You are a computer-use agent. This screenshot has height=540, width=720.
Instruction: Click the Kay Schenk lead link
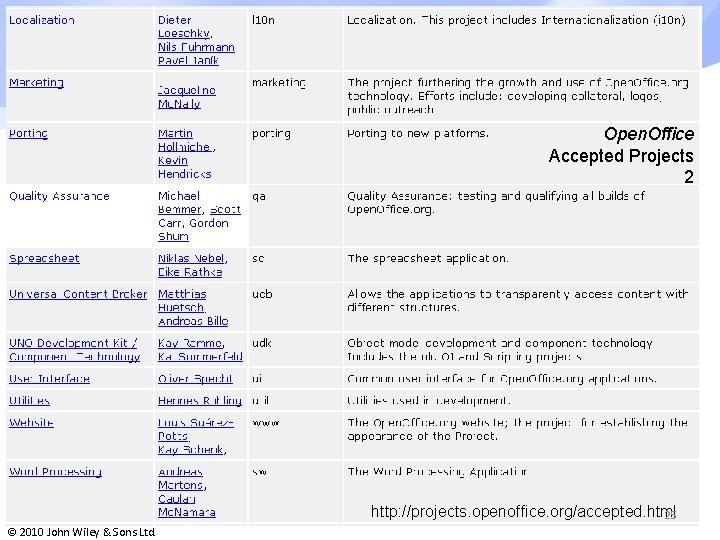(191, 450)
